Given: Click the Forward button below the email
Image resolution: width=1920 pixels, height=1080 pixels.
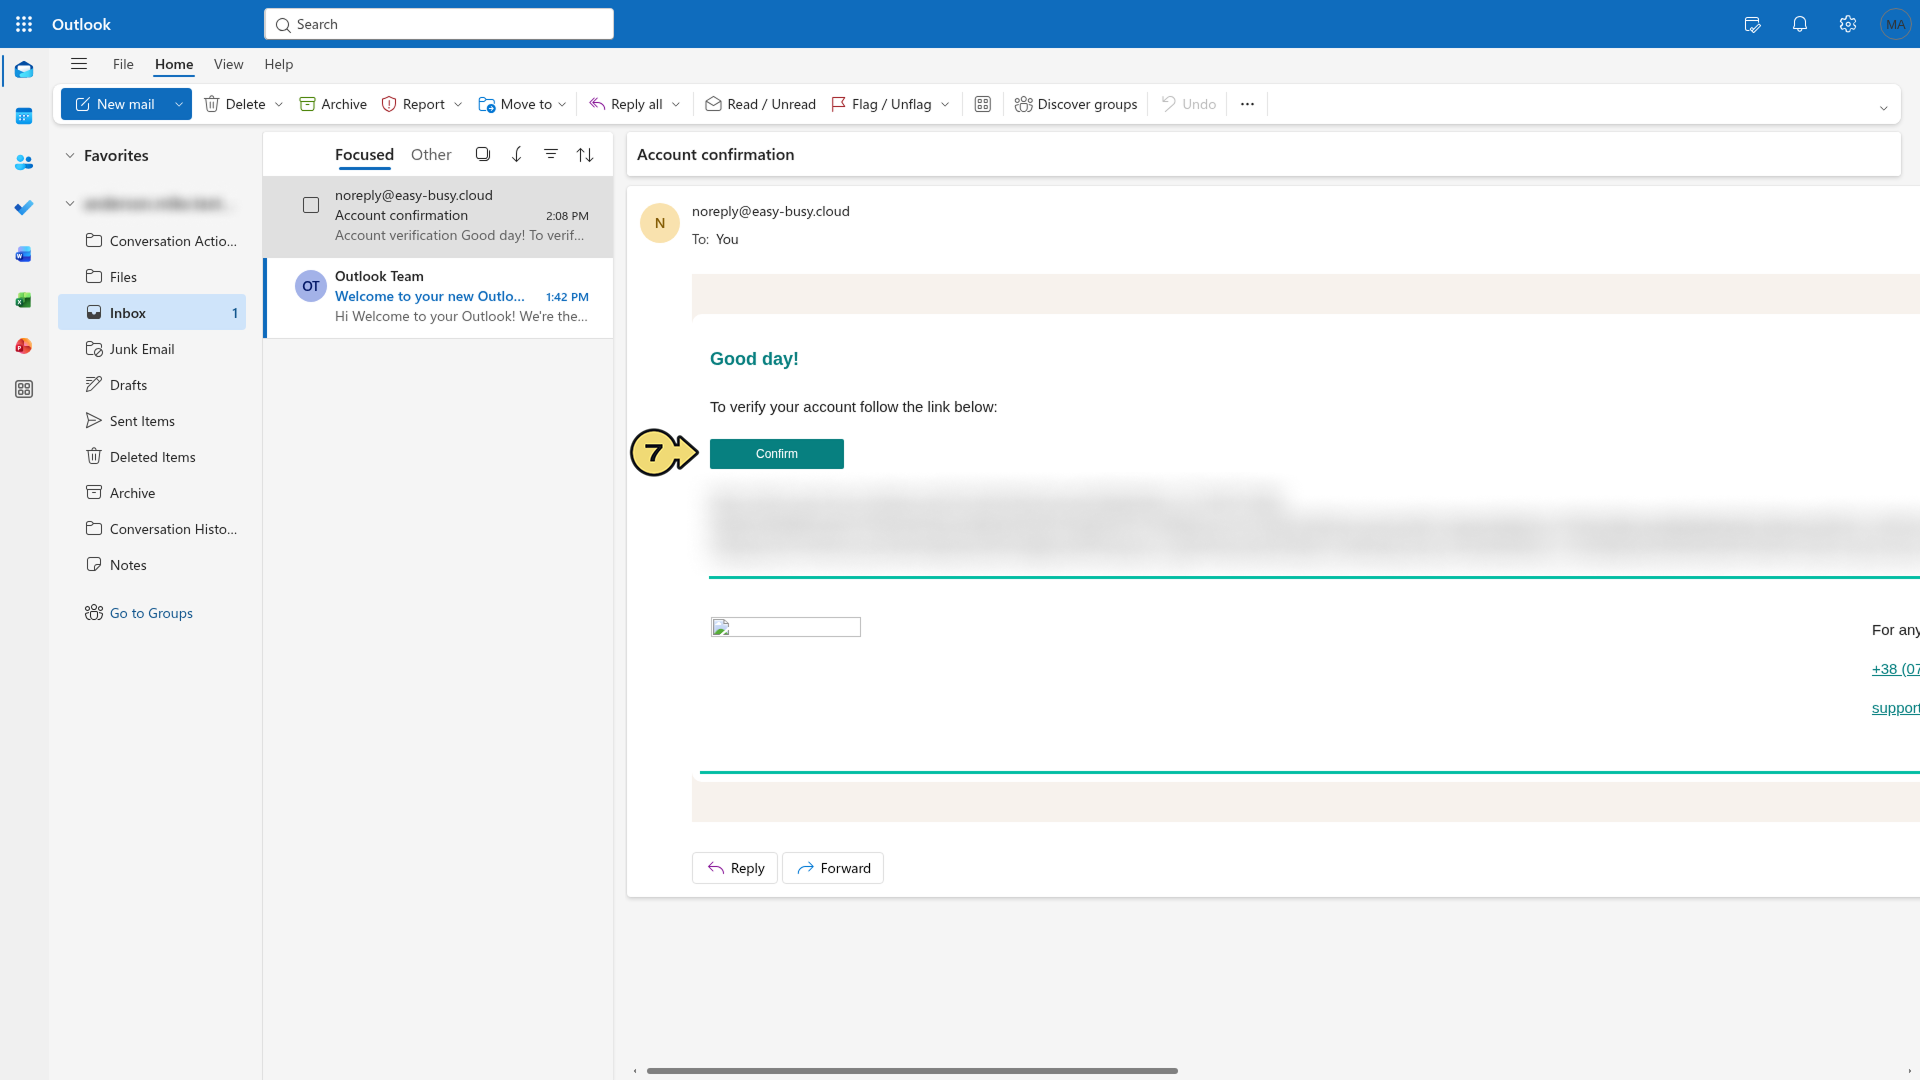Looking at the screenshot, I should tap(833, 868).
